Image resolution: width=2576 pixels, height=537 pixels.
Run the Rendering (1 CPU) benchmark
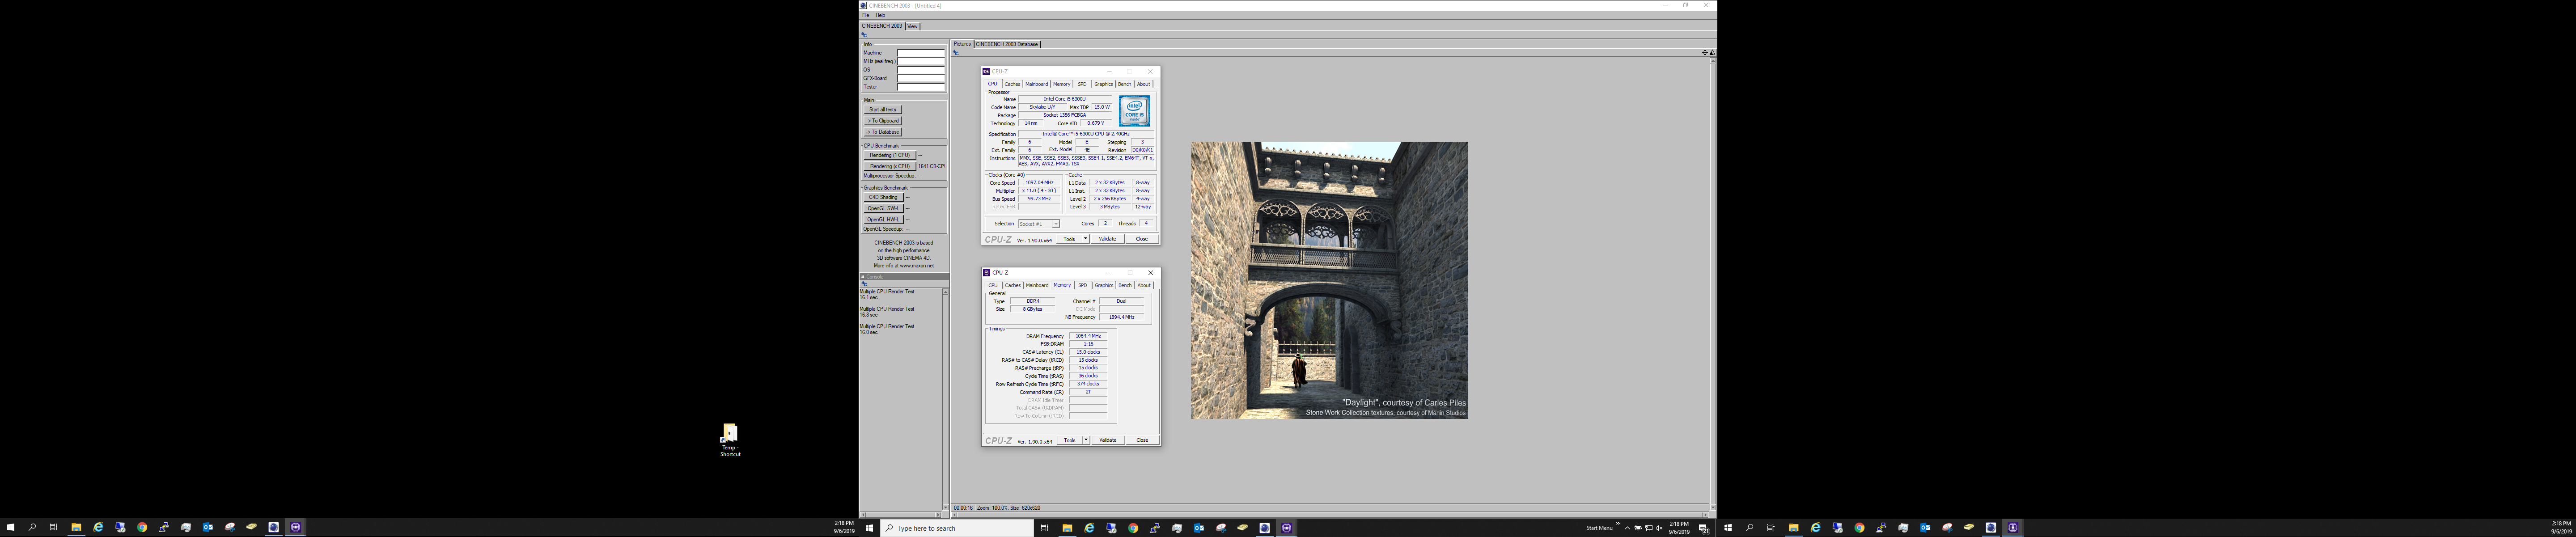[890, 155]
